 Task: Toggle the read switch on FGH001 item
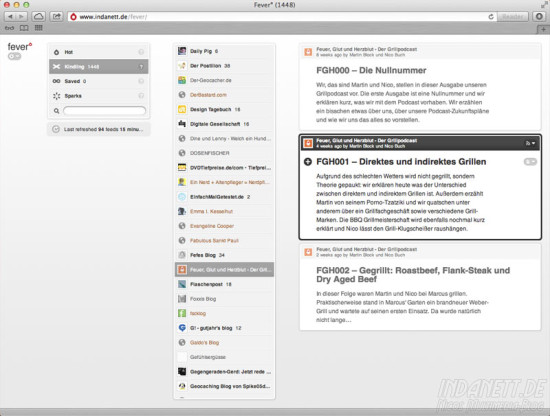coord(530,162)
